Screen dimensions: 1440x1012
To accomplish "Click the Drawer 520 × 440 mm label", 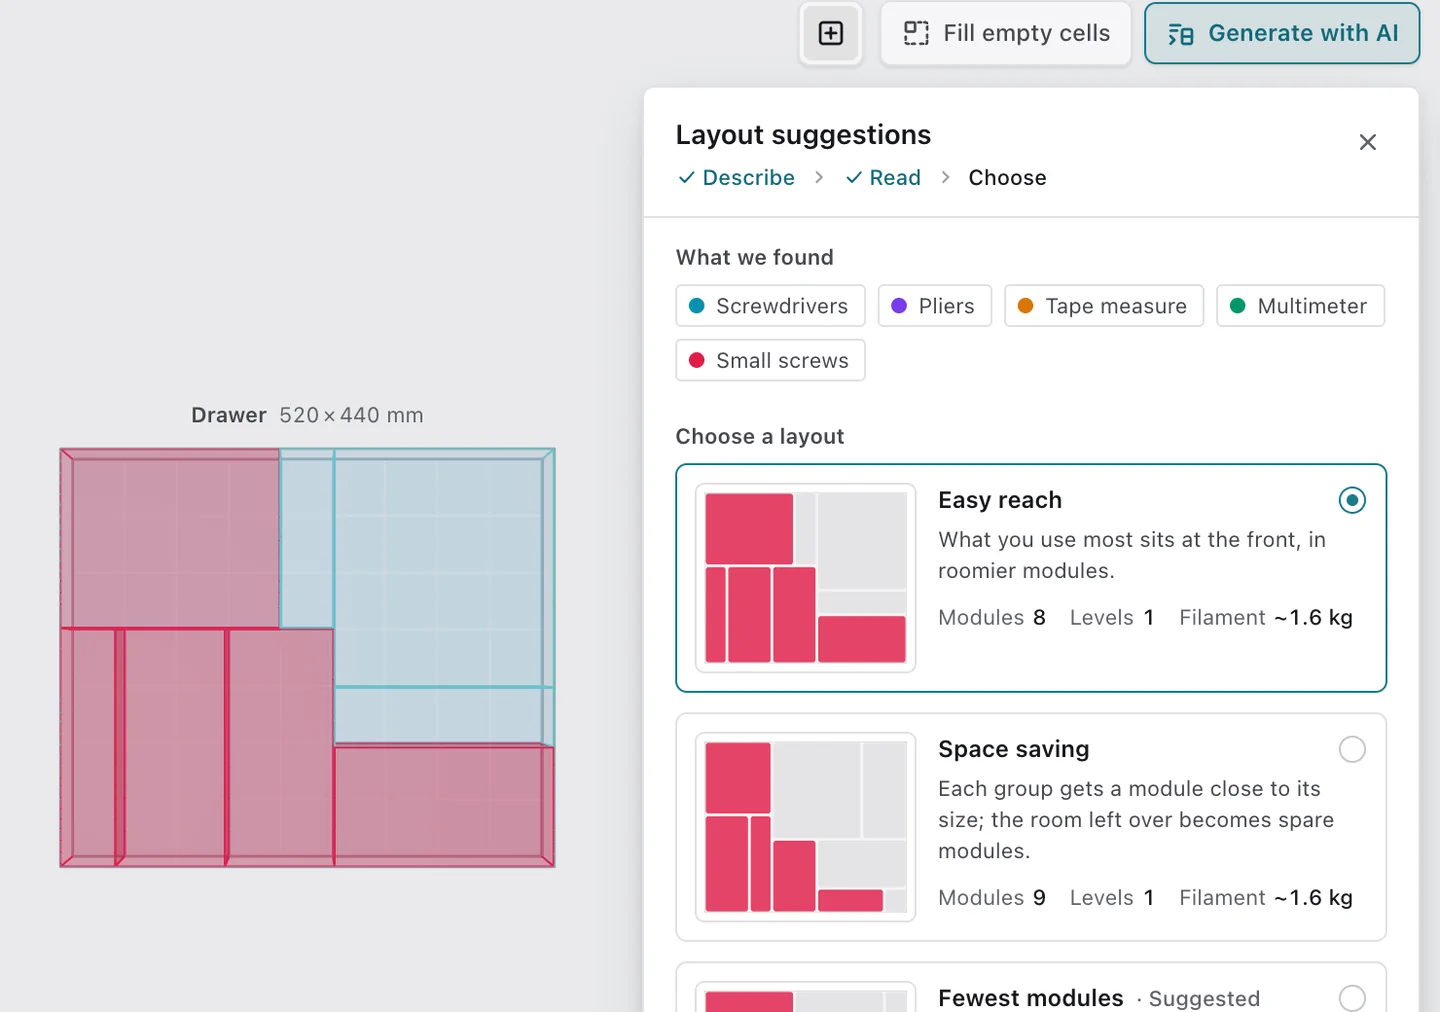I will (307, 415).
